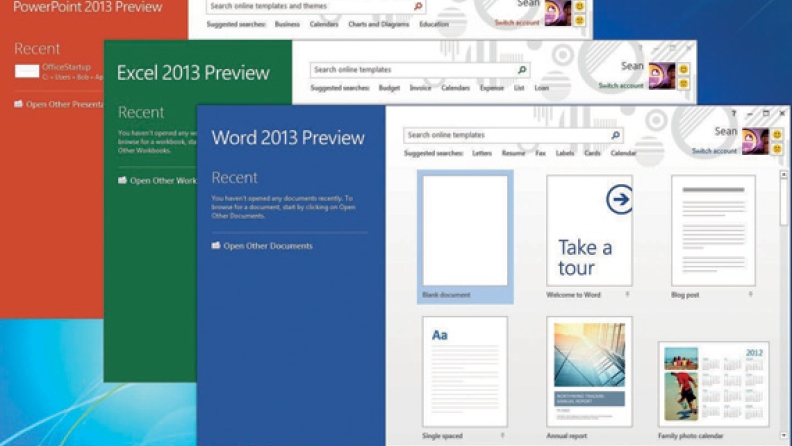Screen dimensions: 792x446
Task: Select Business suggested search in PowerPoint
Action: coord(287,24)
